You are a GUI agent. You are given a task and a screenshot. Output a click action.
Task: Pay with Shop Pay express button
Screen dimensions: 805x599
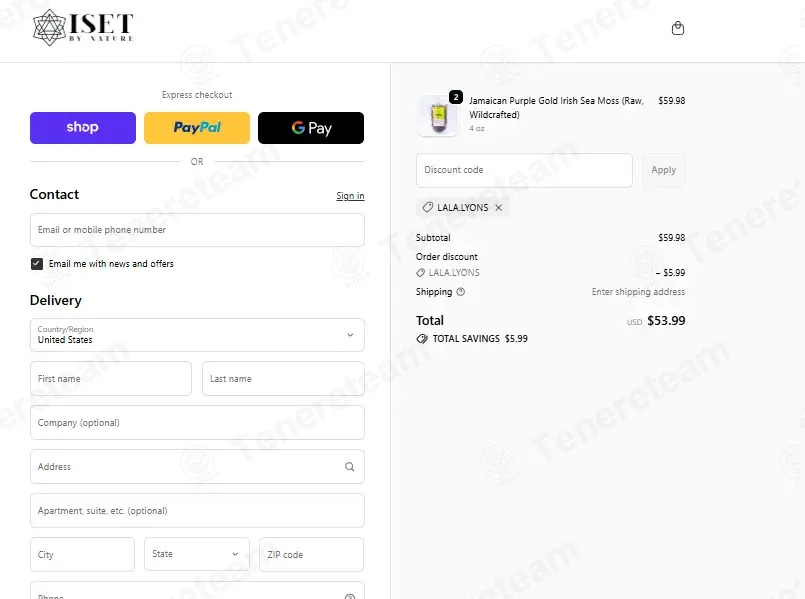[x=83, y=128]
